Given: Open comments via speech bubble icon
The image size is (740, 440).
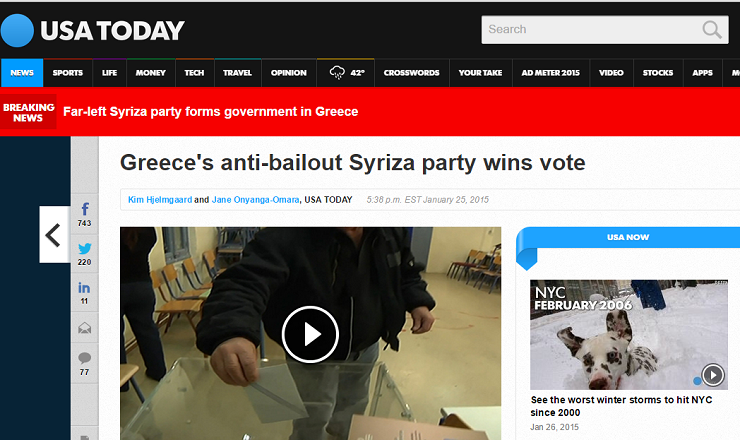Looking at the screenshot, I should click(84, 364).
